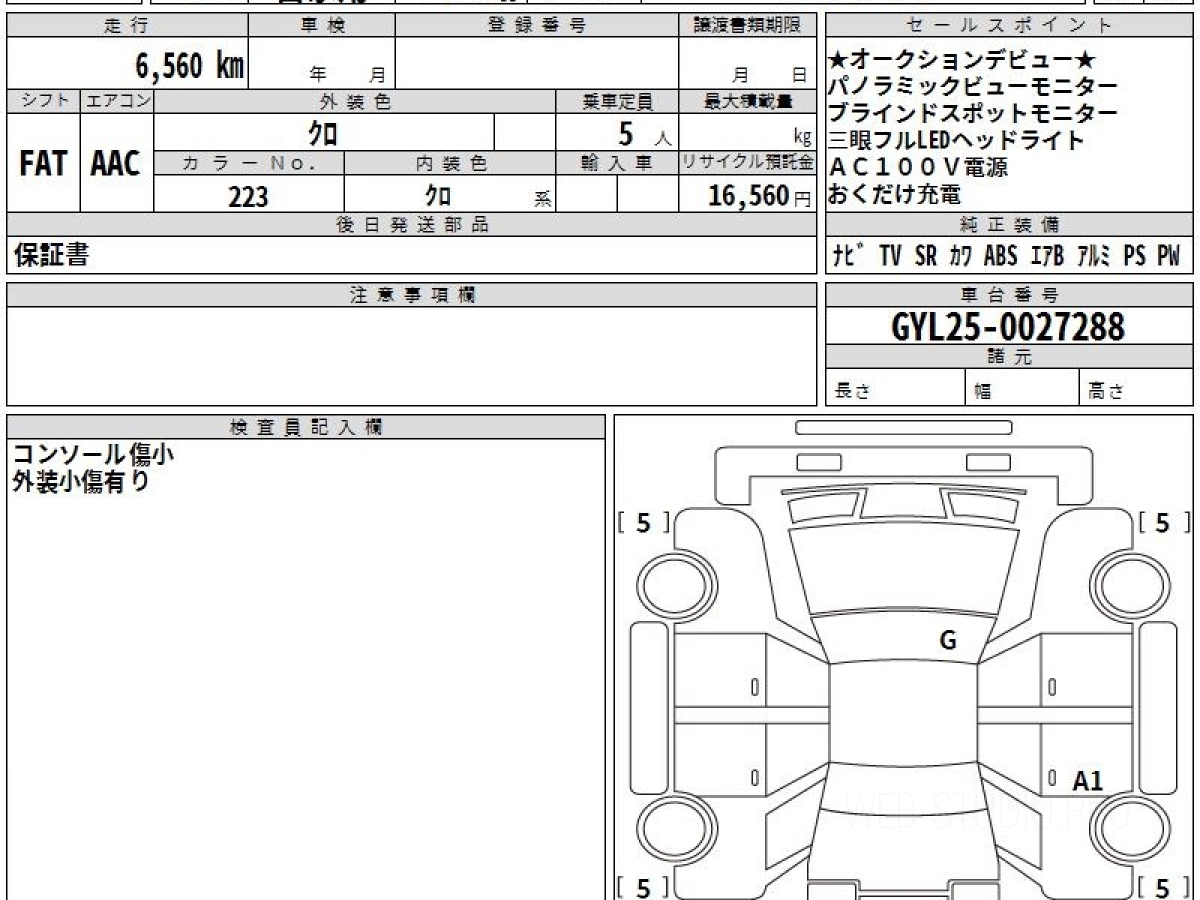This screenshot has width=1200, height=900.
Task: Select the パノラミックビューモニター line
Action: coord(973,88)
